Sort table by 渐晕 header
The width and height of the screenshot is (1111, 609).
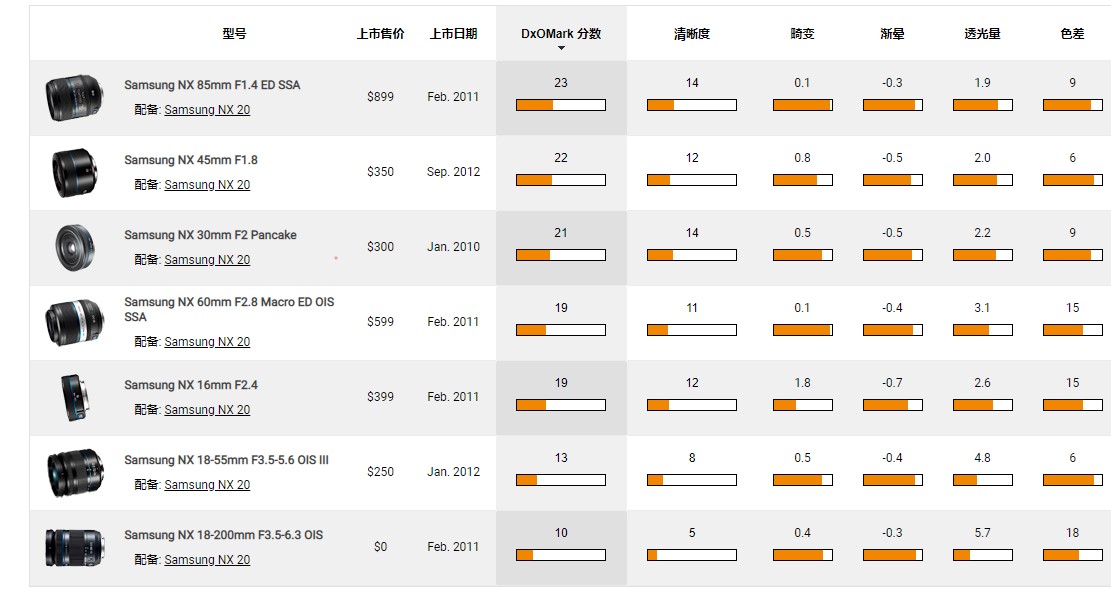[892, 33]
